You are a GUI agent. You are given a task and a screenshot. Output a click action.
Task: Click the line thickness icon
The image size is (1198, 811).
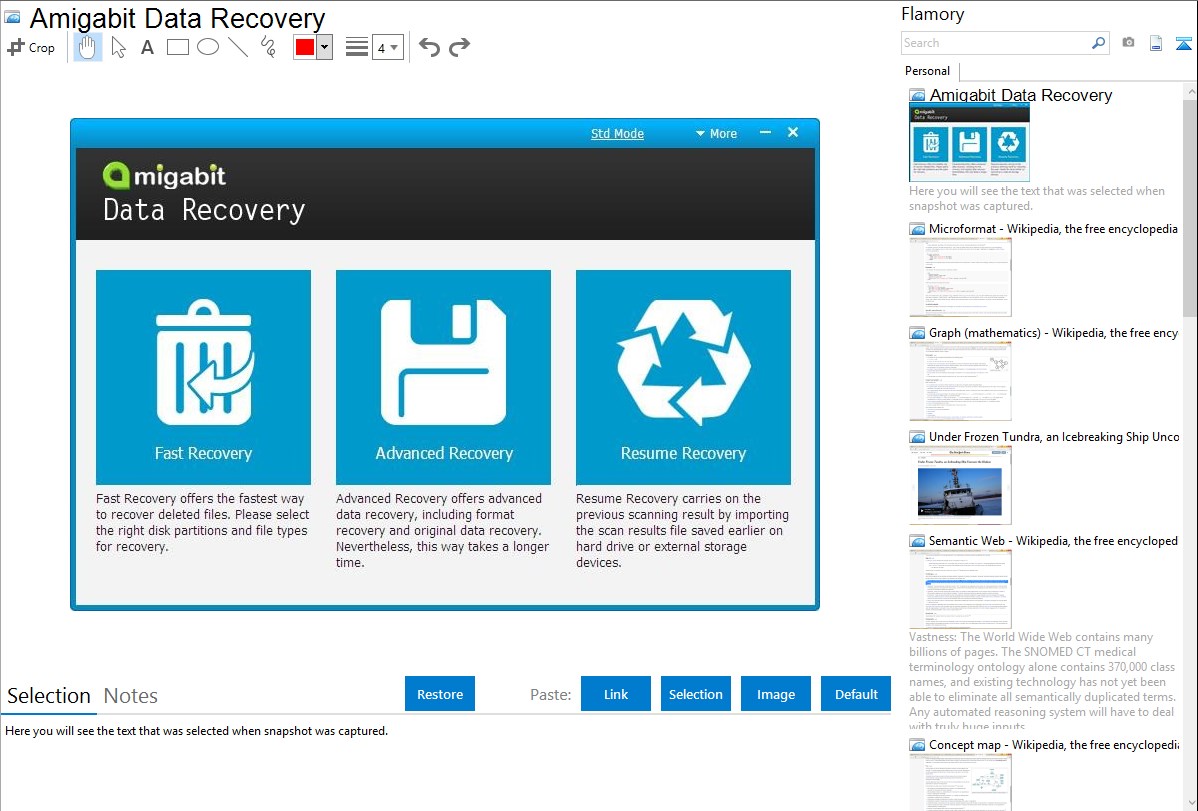(x=357, y=47)
